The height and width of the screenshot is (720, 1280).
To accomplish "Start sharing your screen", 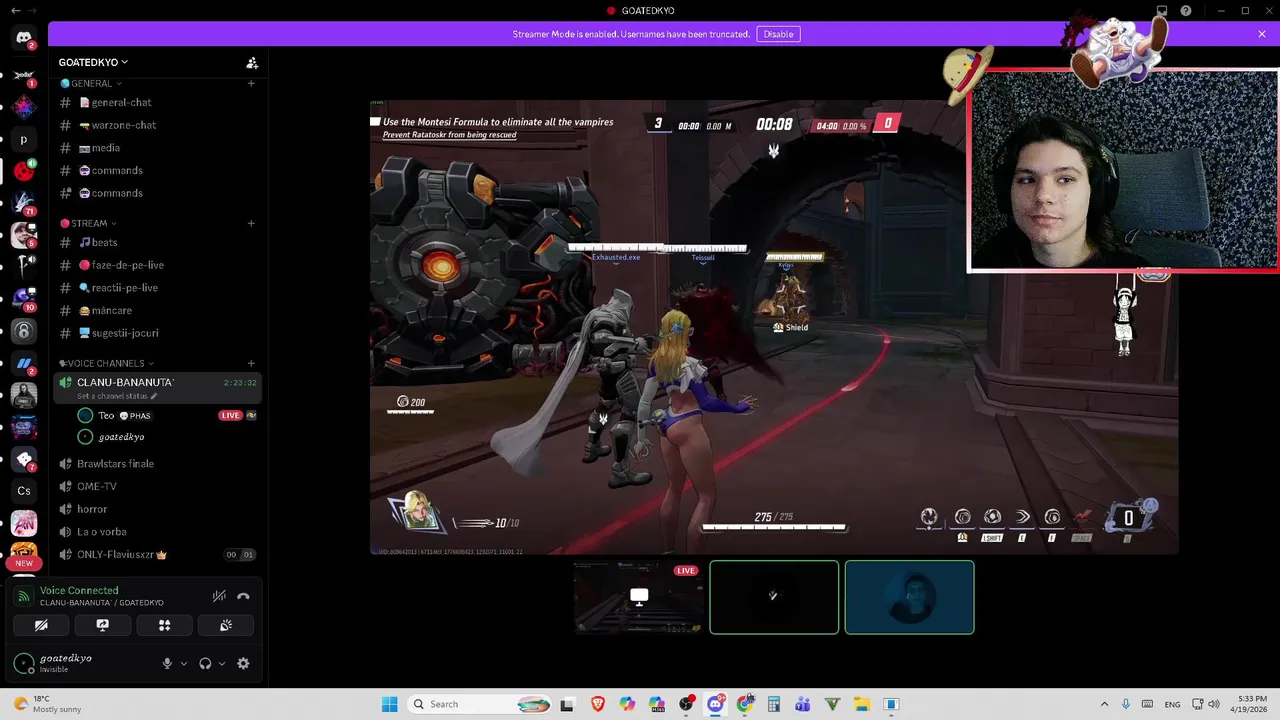I will (x=102, y=625).
